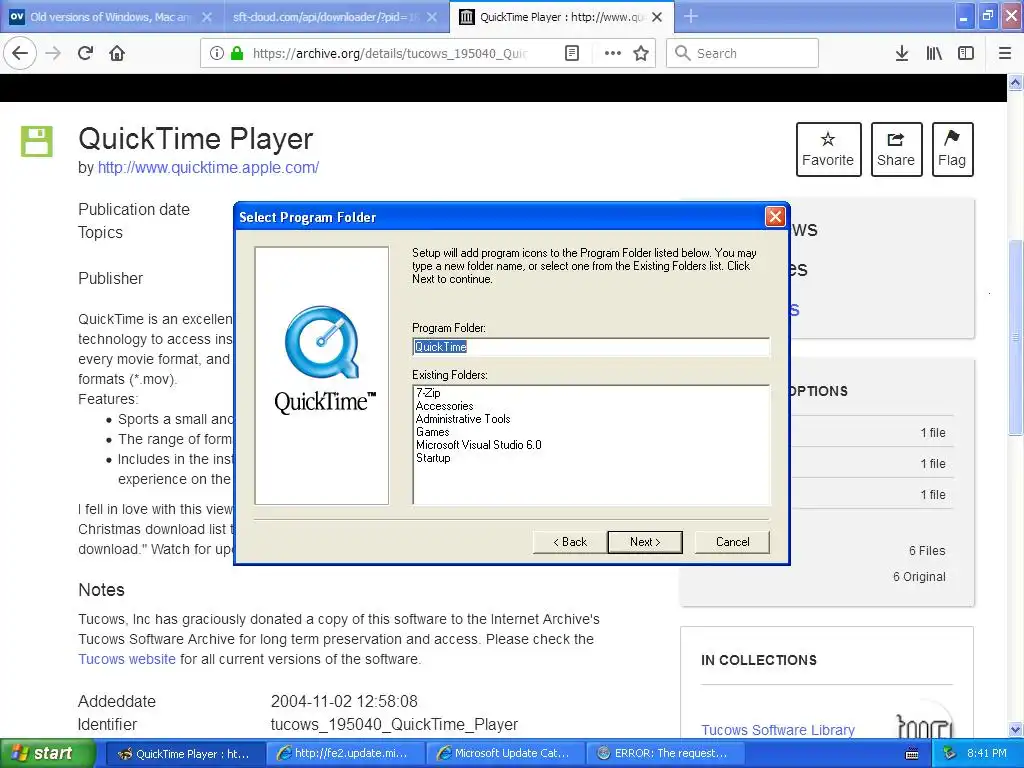Select Games in Existing Folders list
The height and width of the screenshot is (768, 1024).
click(x=432, y=432)
